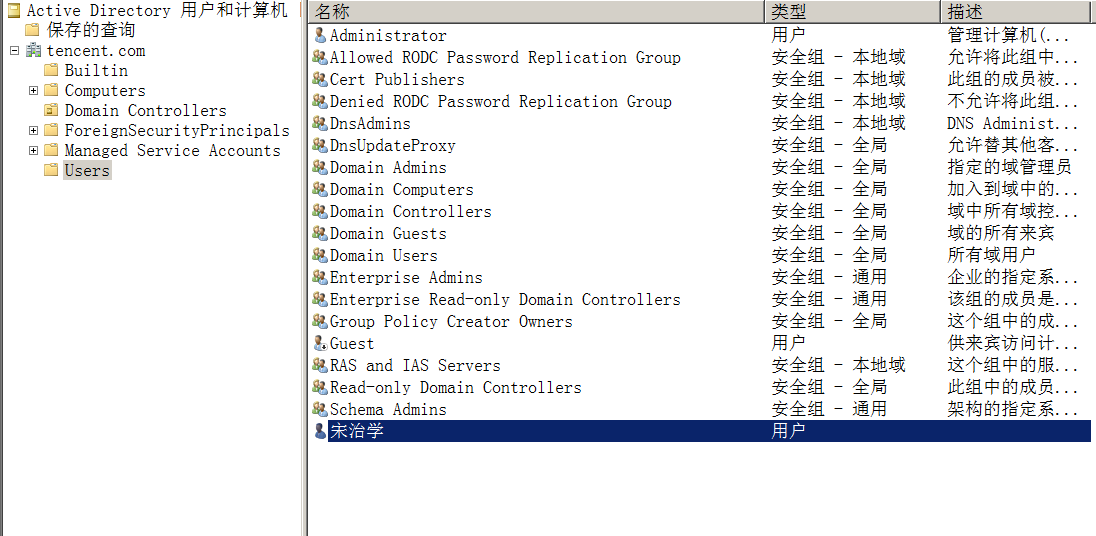Click the Active Directory root node icon

click(x=14, y=10)
